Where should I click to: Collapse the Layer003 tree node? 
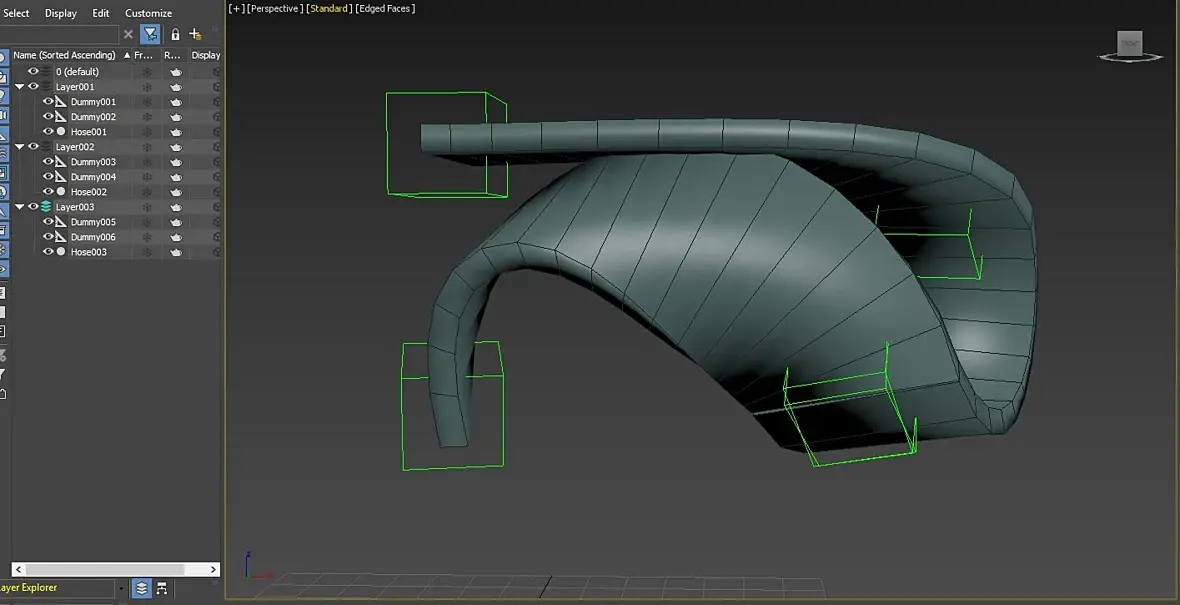tap(19, 207)
